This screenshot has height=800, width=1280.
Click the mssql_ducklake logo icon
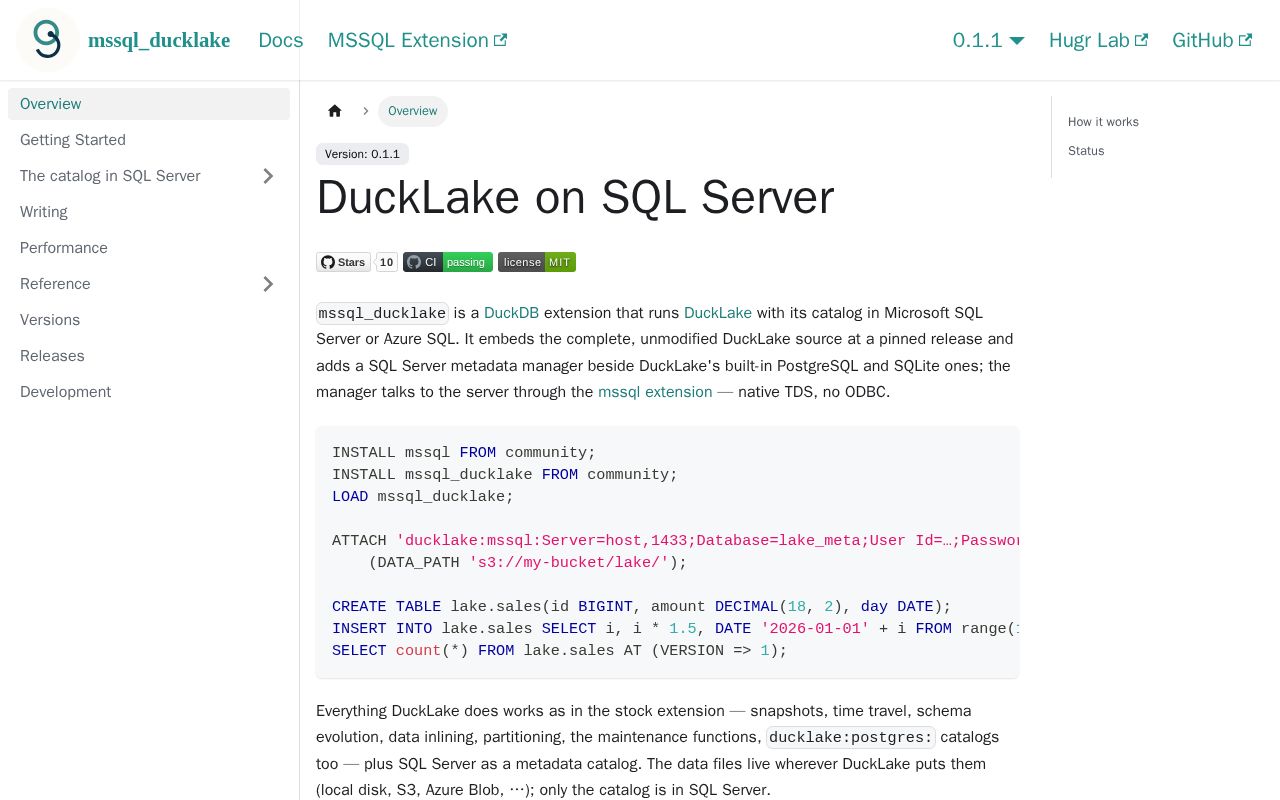47,40
